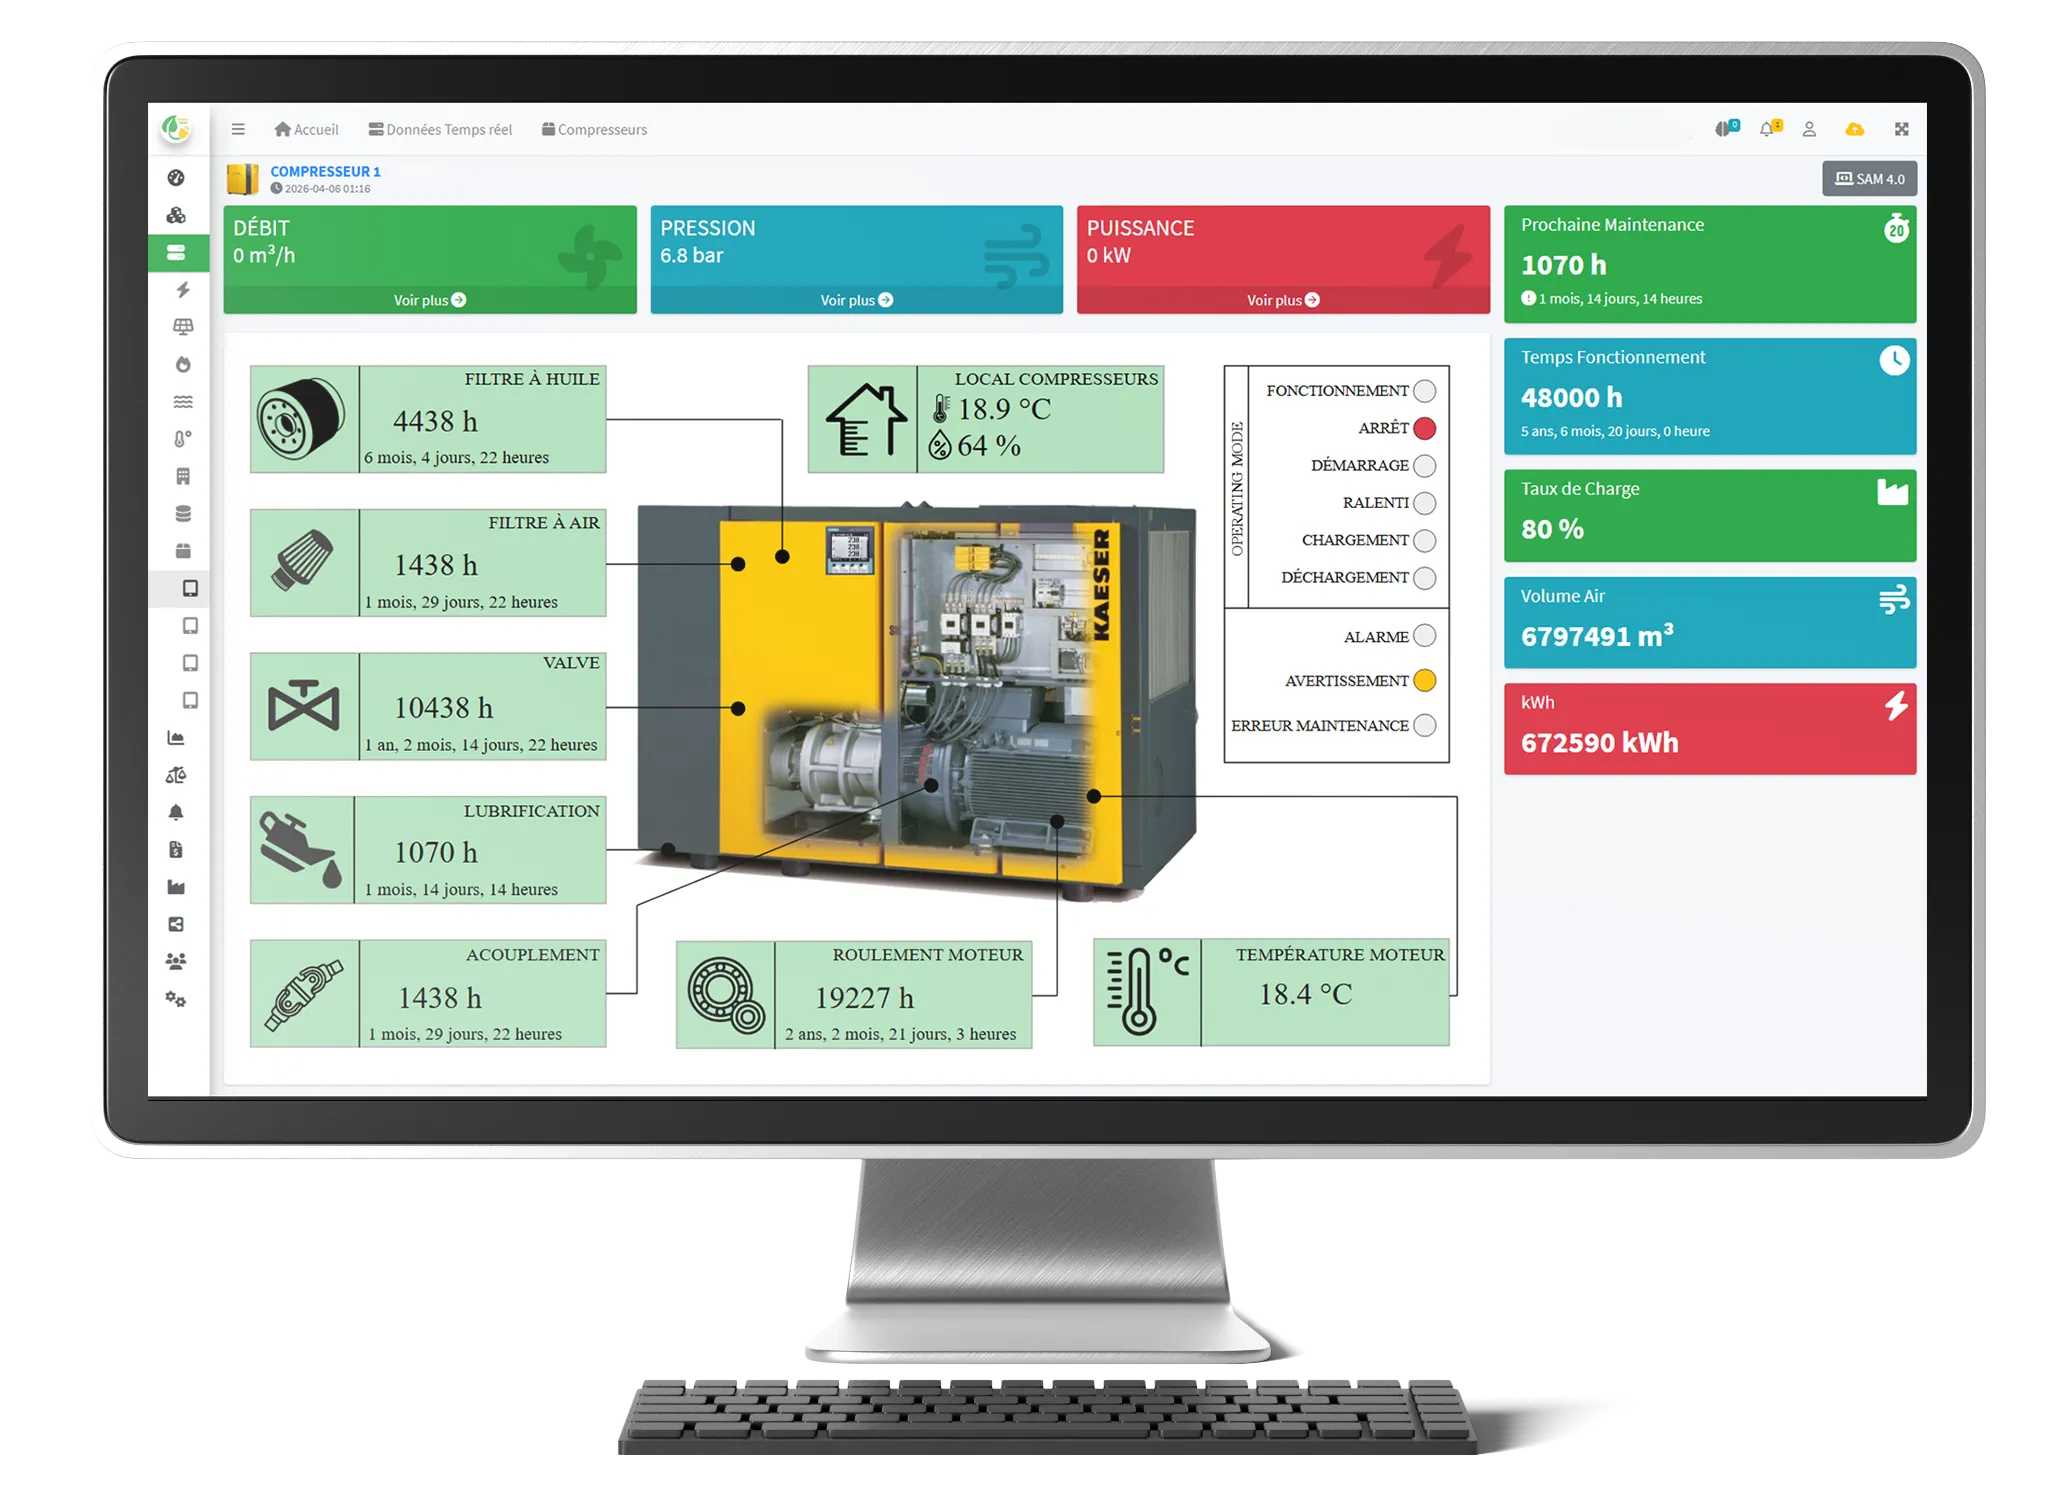Viewport: 2070px width, 1502px height.
Task: Go to the Accueil menu item
Action: tap(307, 129)
